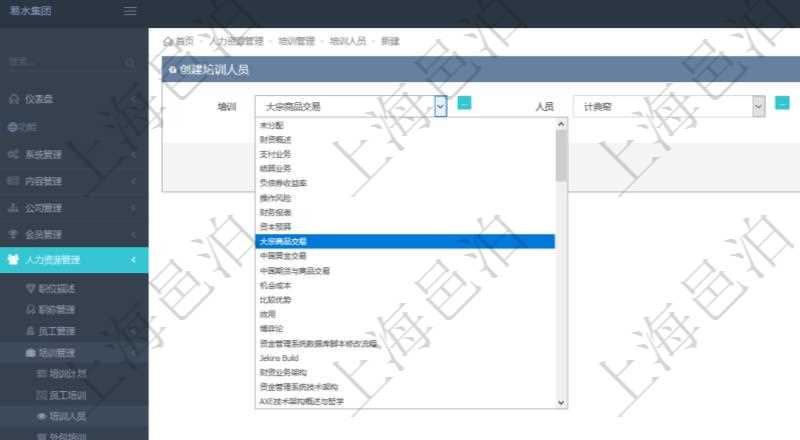Select 中国黄金交易 in dropdown list

[405, 256]
